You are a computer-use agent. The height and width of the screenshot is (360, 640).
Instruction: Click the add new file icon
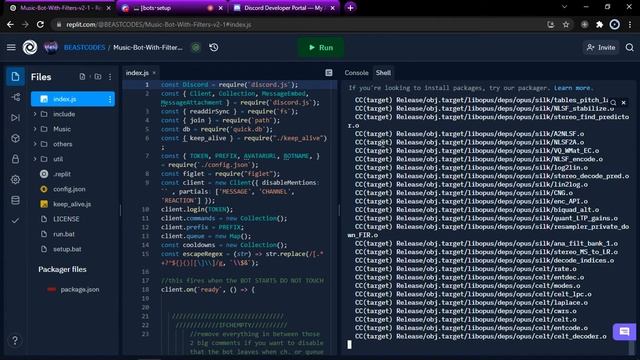(82, 77)
